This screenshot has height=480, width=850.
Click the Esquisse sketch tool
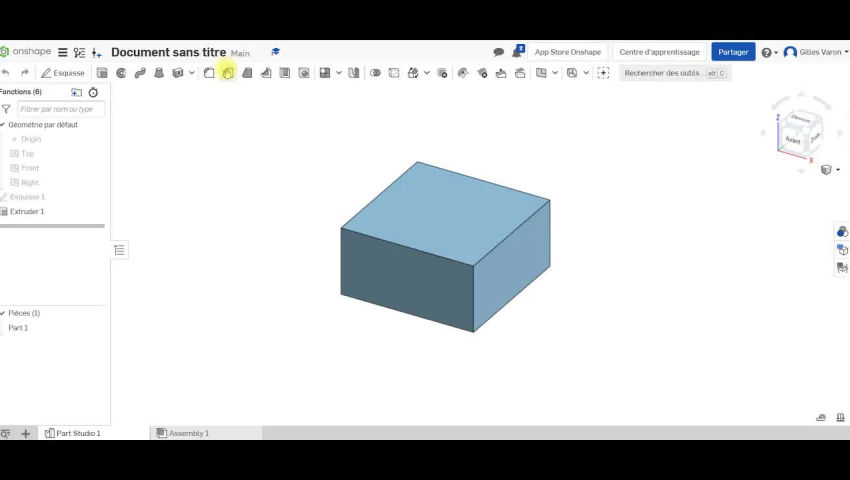pyautogui.click(x=62, y=73)
